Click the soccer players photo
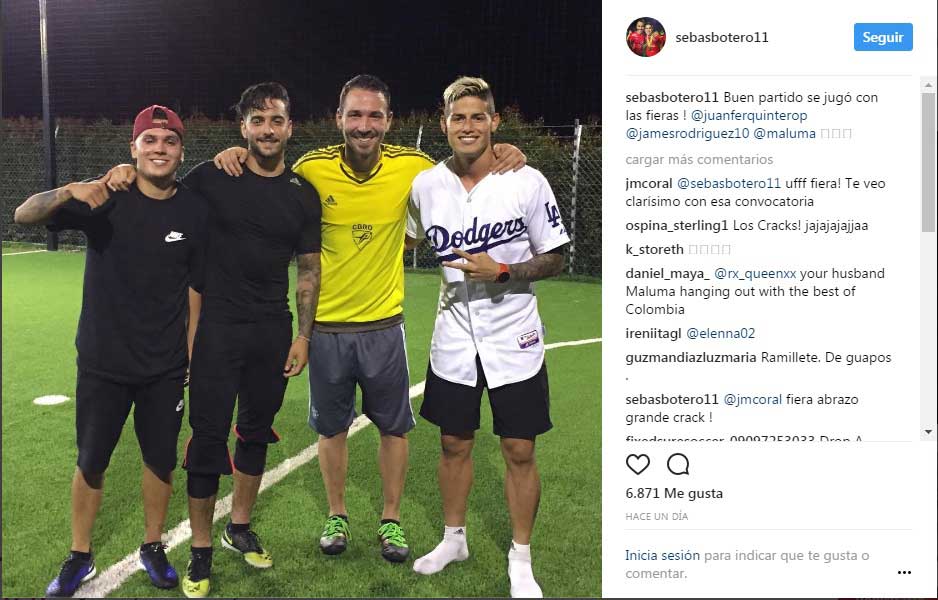The height and width of the screenshot is (600, 938). pyautogui.click(x=301, y=299)
